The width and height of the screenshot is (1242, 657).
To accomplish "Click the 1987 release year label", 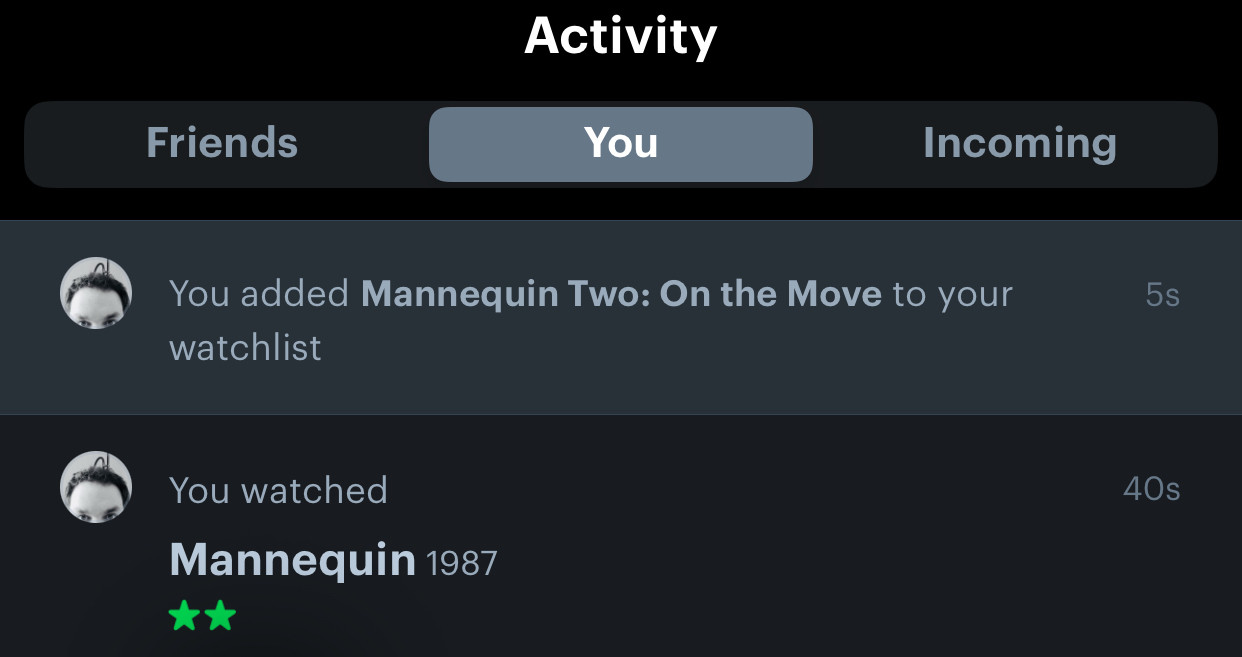I will click(462, 563).
